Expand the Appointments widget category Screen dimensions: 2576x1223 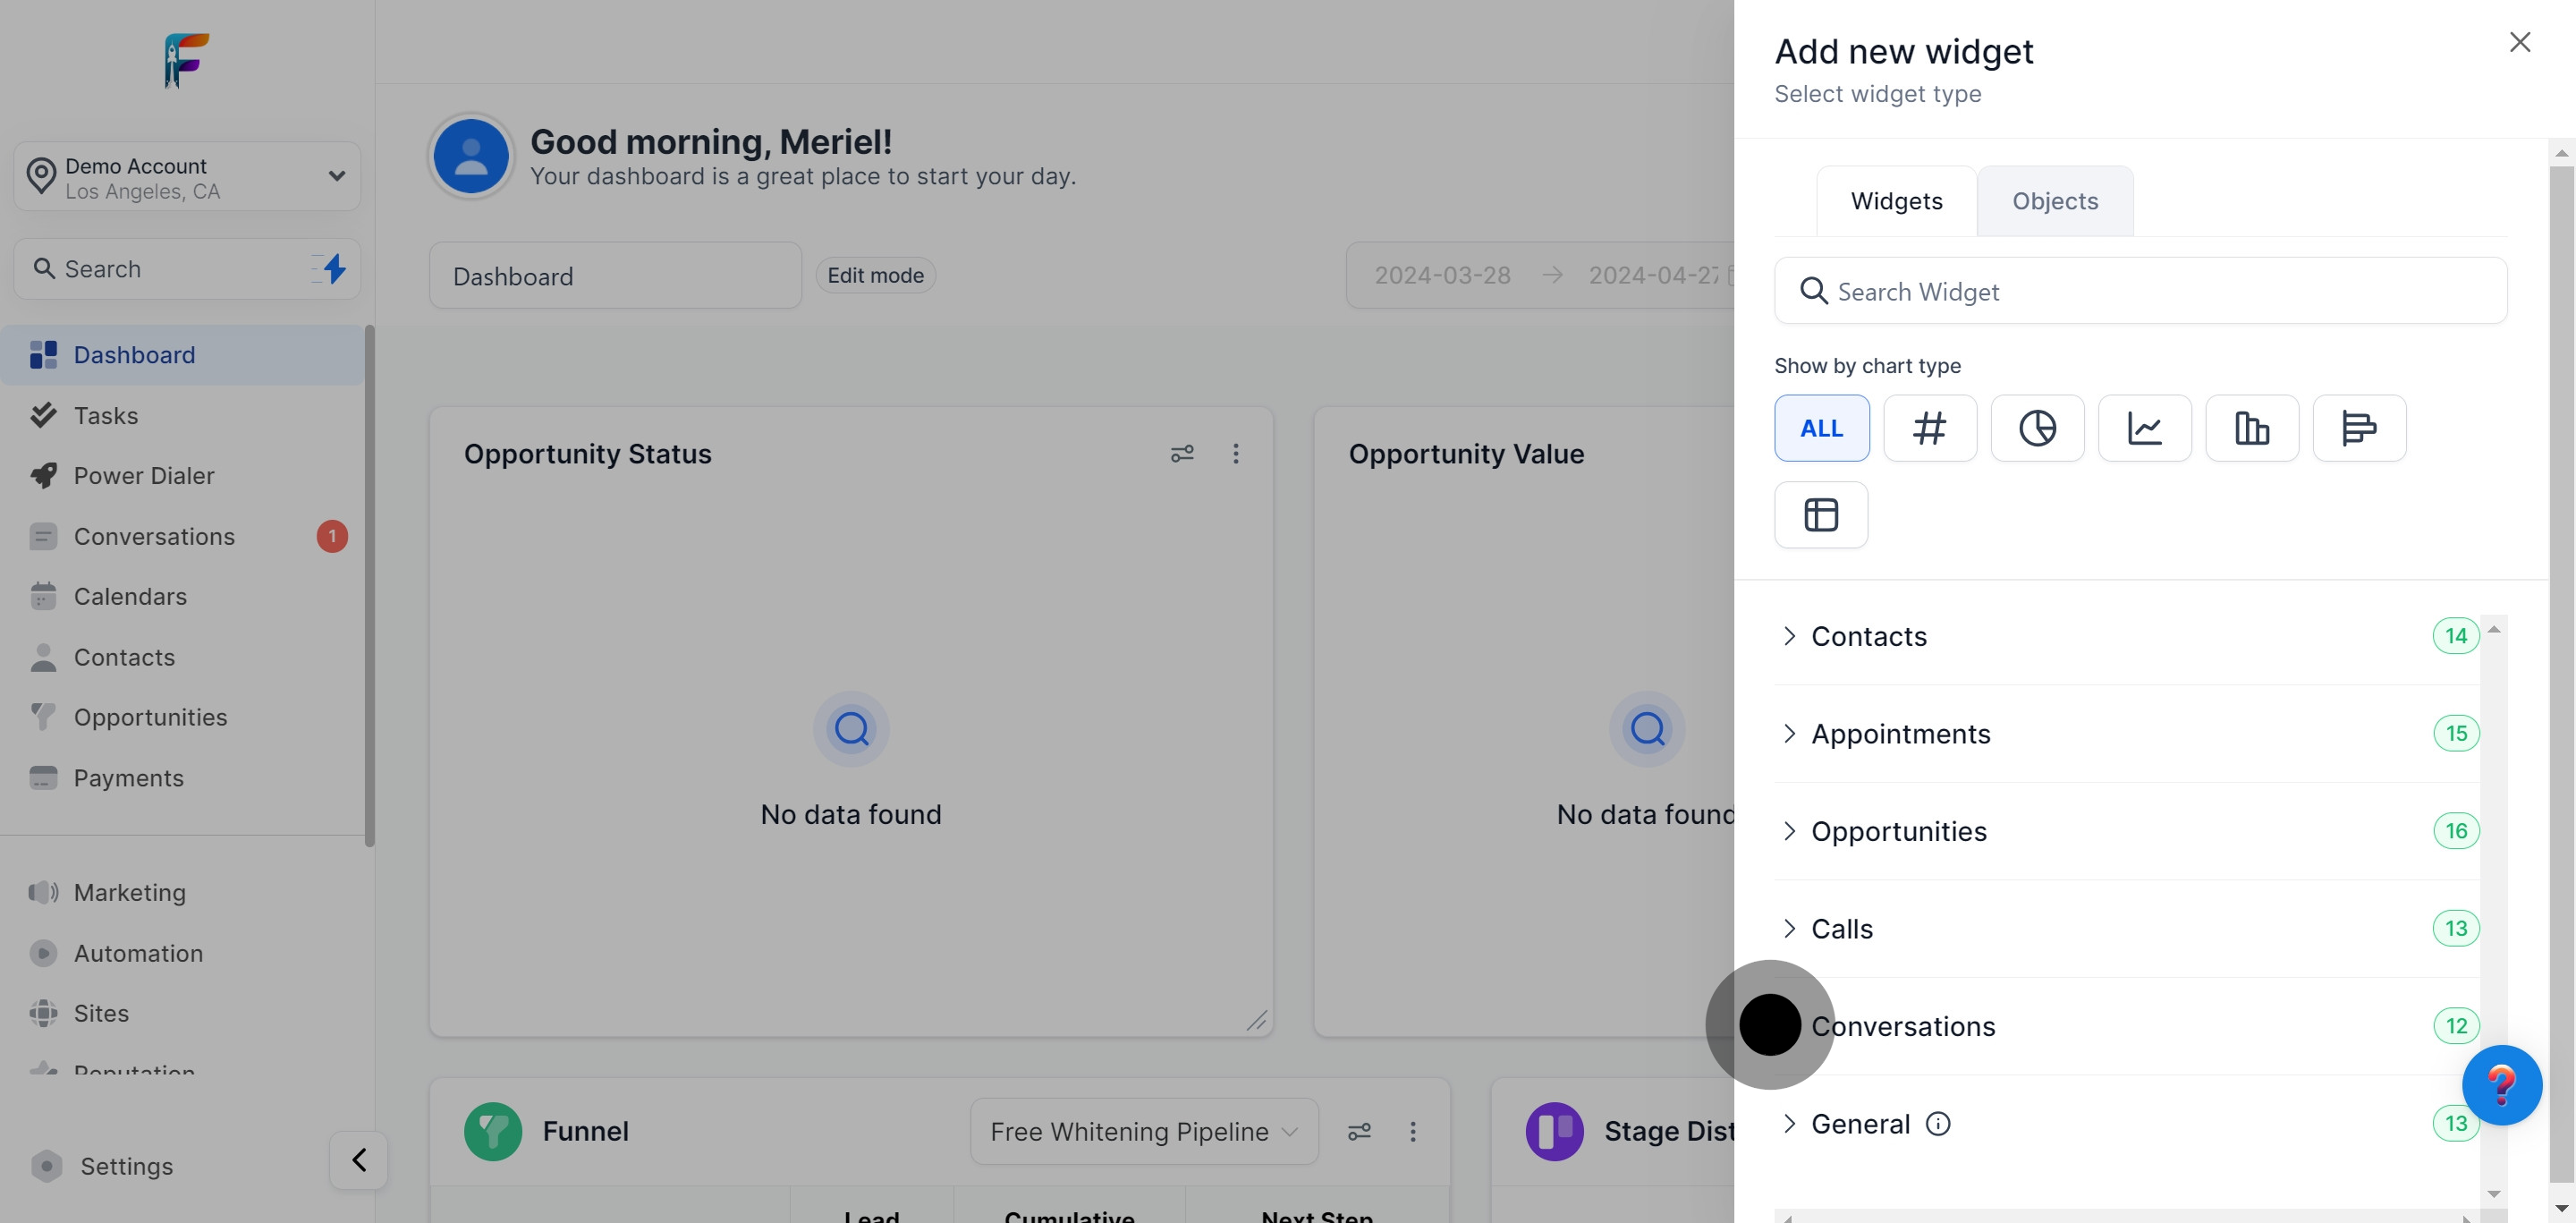1900,734
